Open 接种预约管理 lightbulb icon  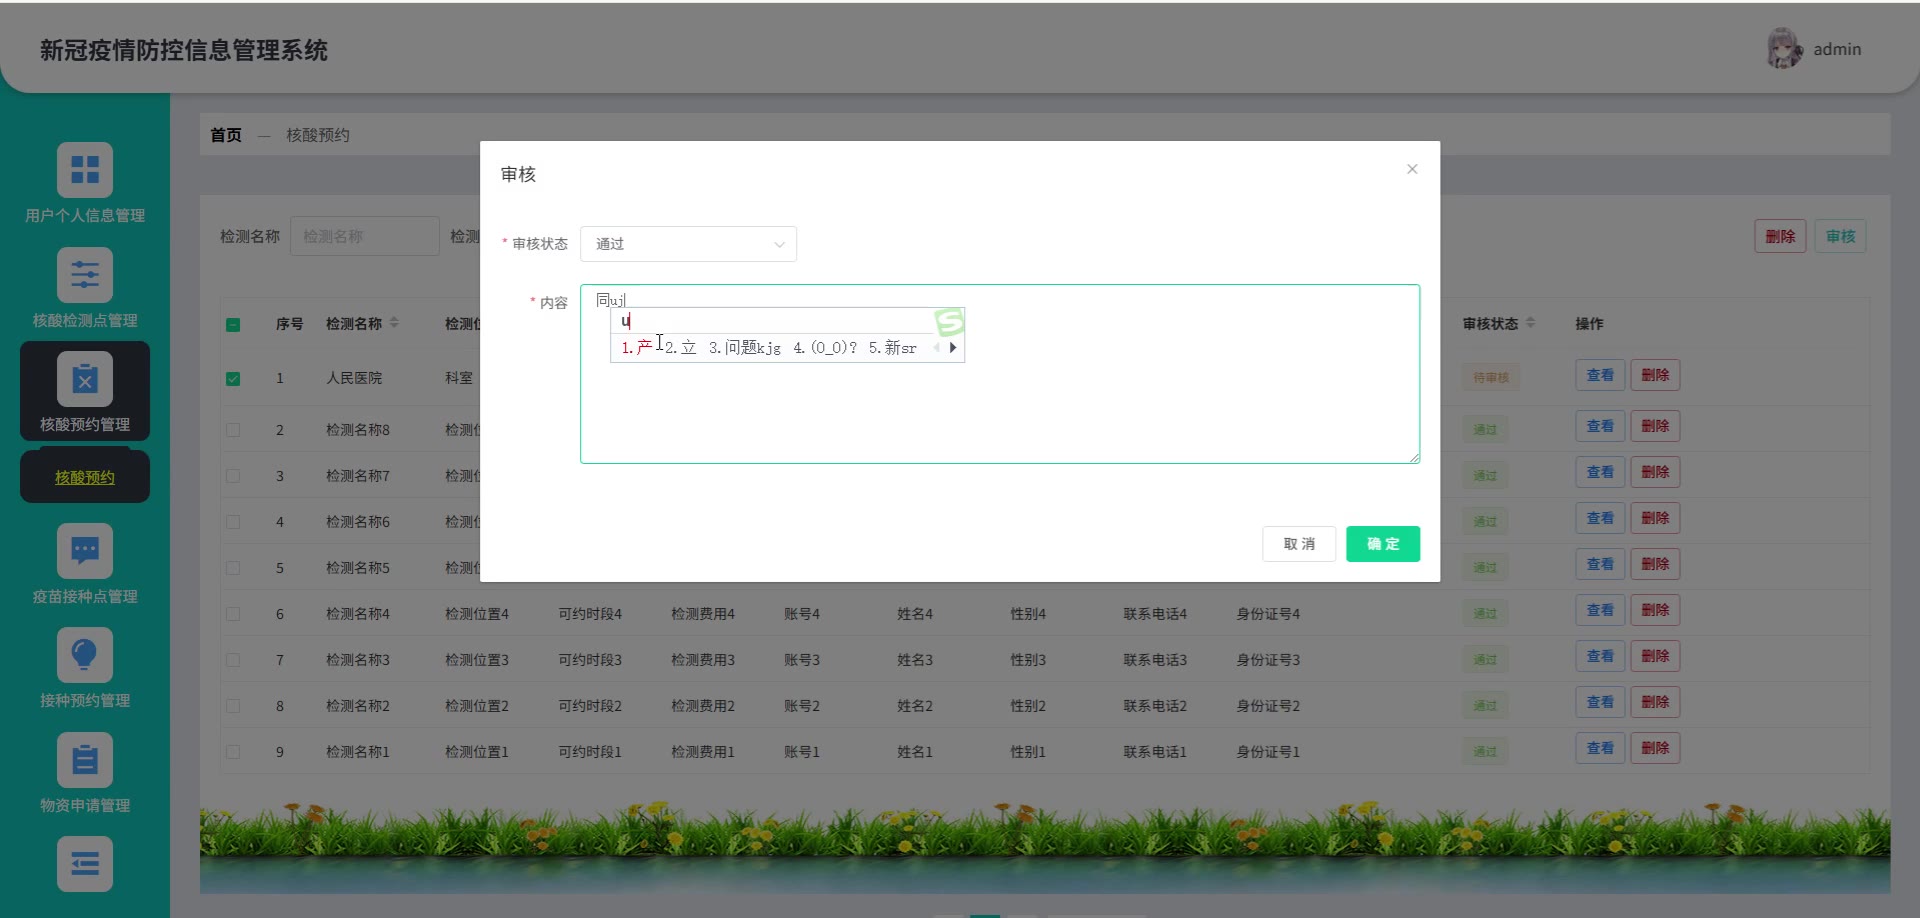85,655
